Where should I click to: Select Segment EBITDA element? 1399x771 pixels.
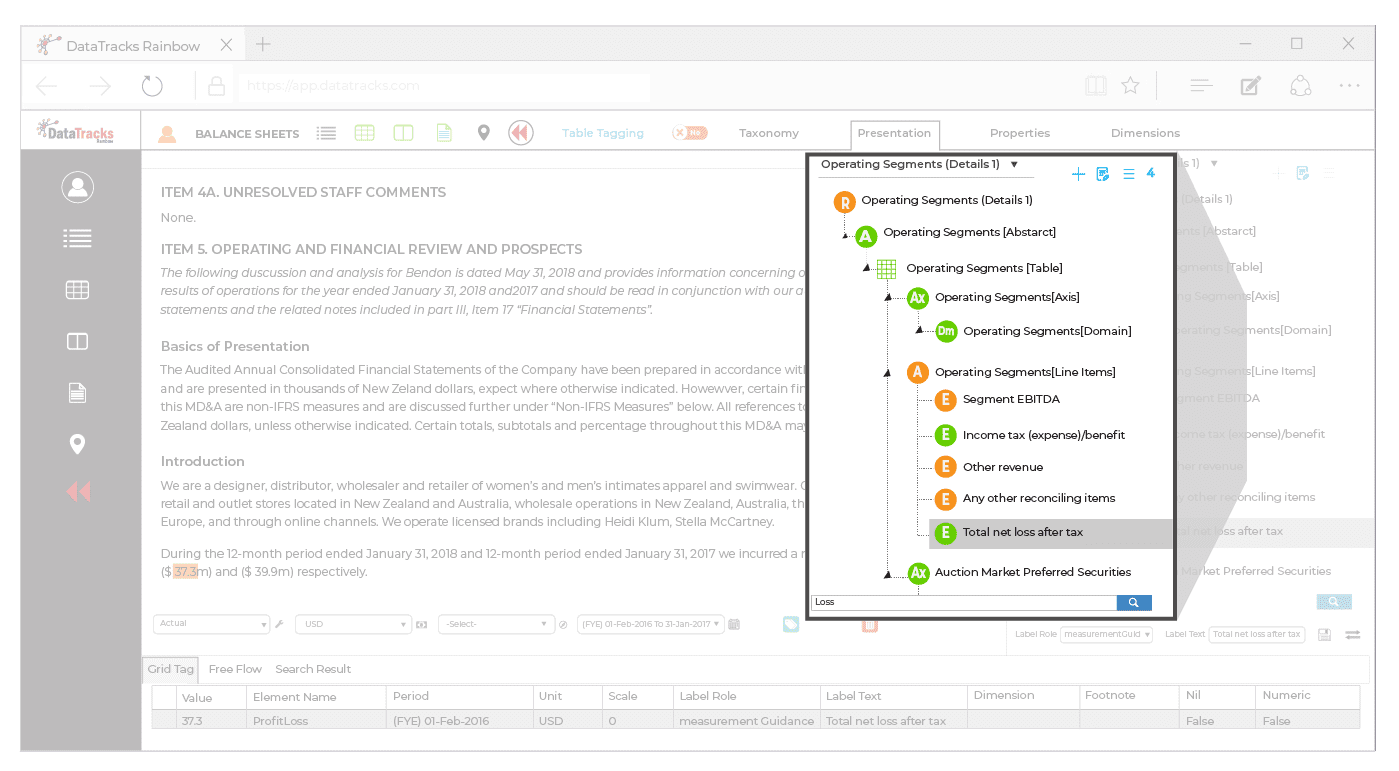click(x=1011, y=400)
